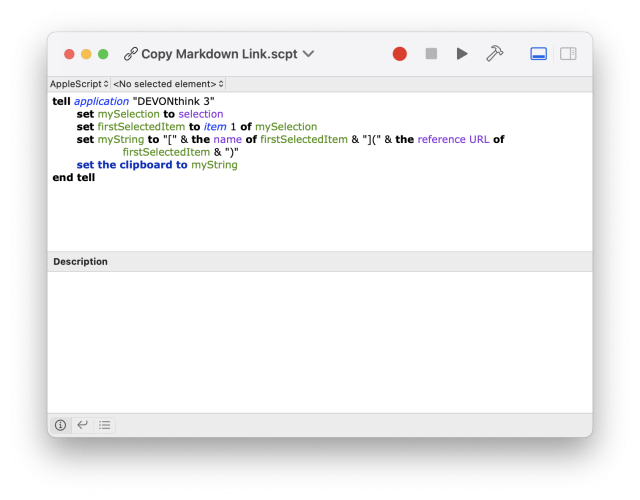Toggle the side pane view
640x500 pixels.
coord(568,54)
